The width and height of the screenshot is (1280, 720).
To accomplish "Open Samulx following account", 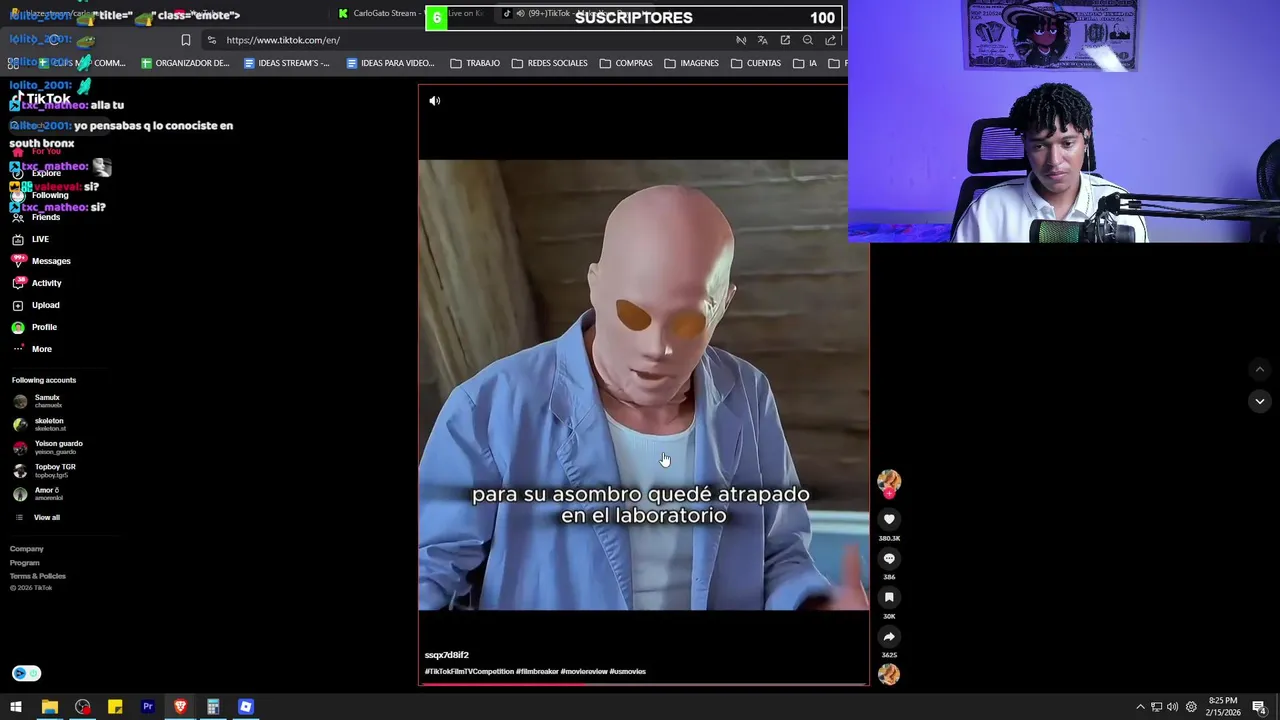I will coord(38,401).
